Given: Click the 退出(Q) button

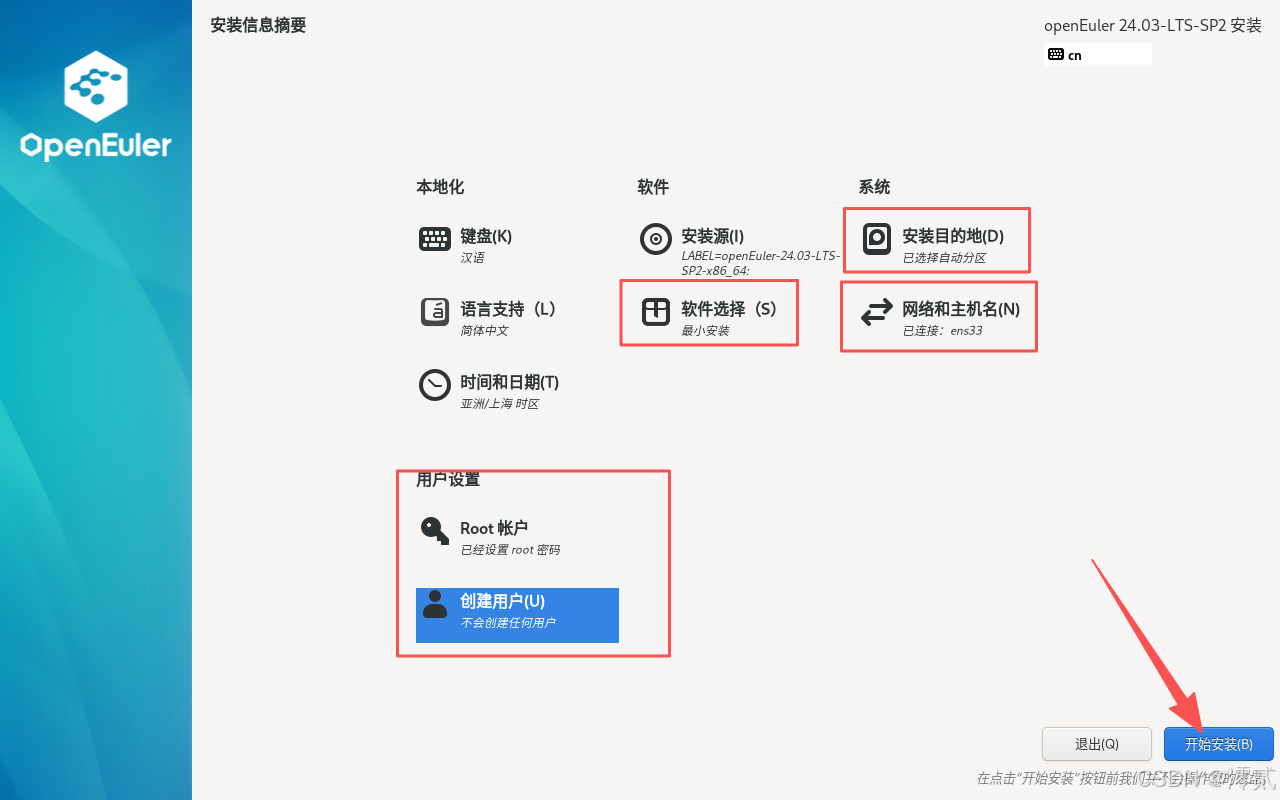Looking at the screenshot, I should coord(1096,744).
